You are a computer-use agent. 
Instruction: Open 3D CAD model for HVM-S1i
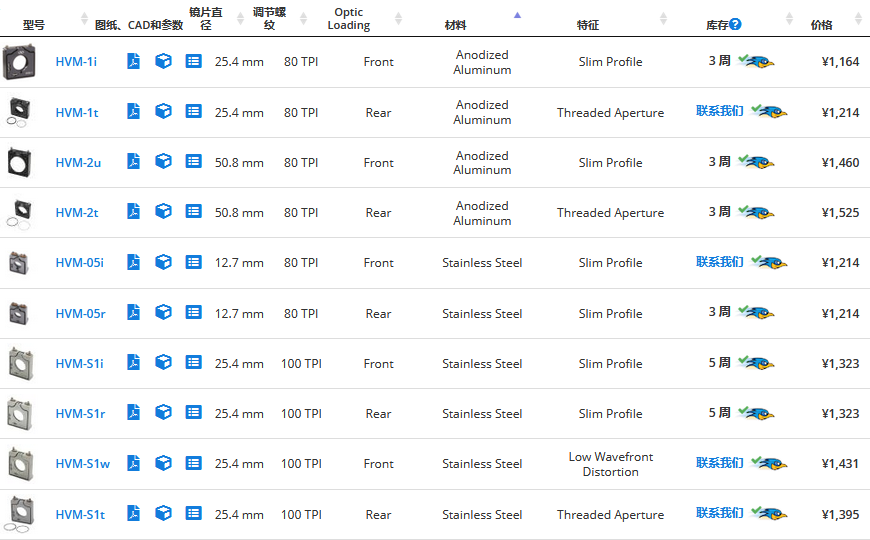click(163, 362)
